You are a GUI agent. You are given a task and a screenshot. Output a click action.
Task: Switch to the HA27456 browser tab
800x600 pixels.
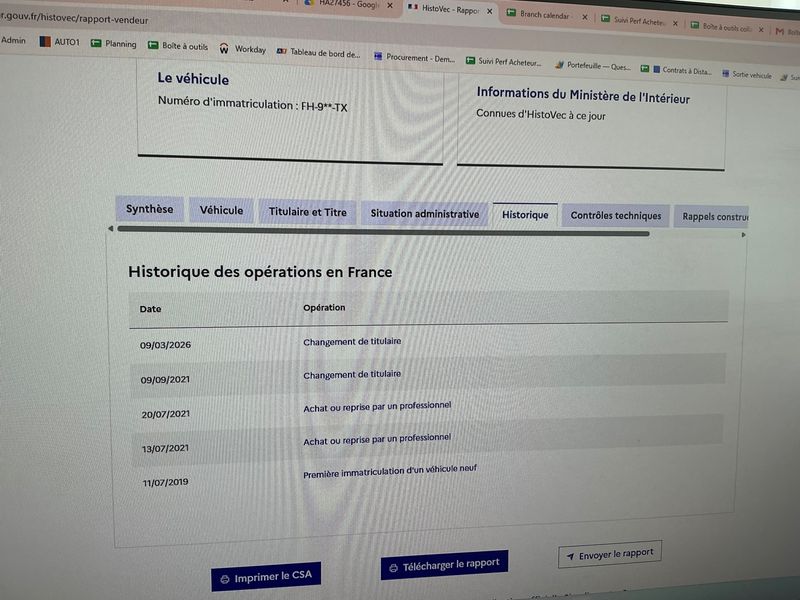point(344,4)
